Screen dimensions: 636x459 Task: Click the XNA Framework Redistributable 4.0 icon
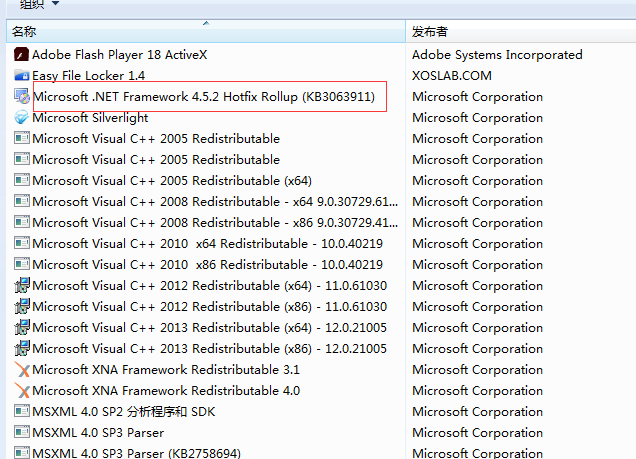pyautogui.click(x=21, y=391)
